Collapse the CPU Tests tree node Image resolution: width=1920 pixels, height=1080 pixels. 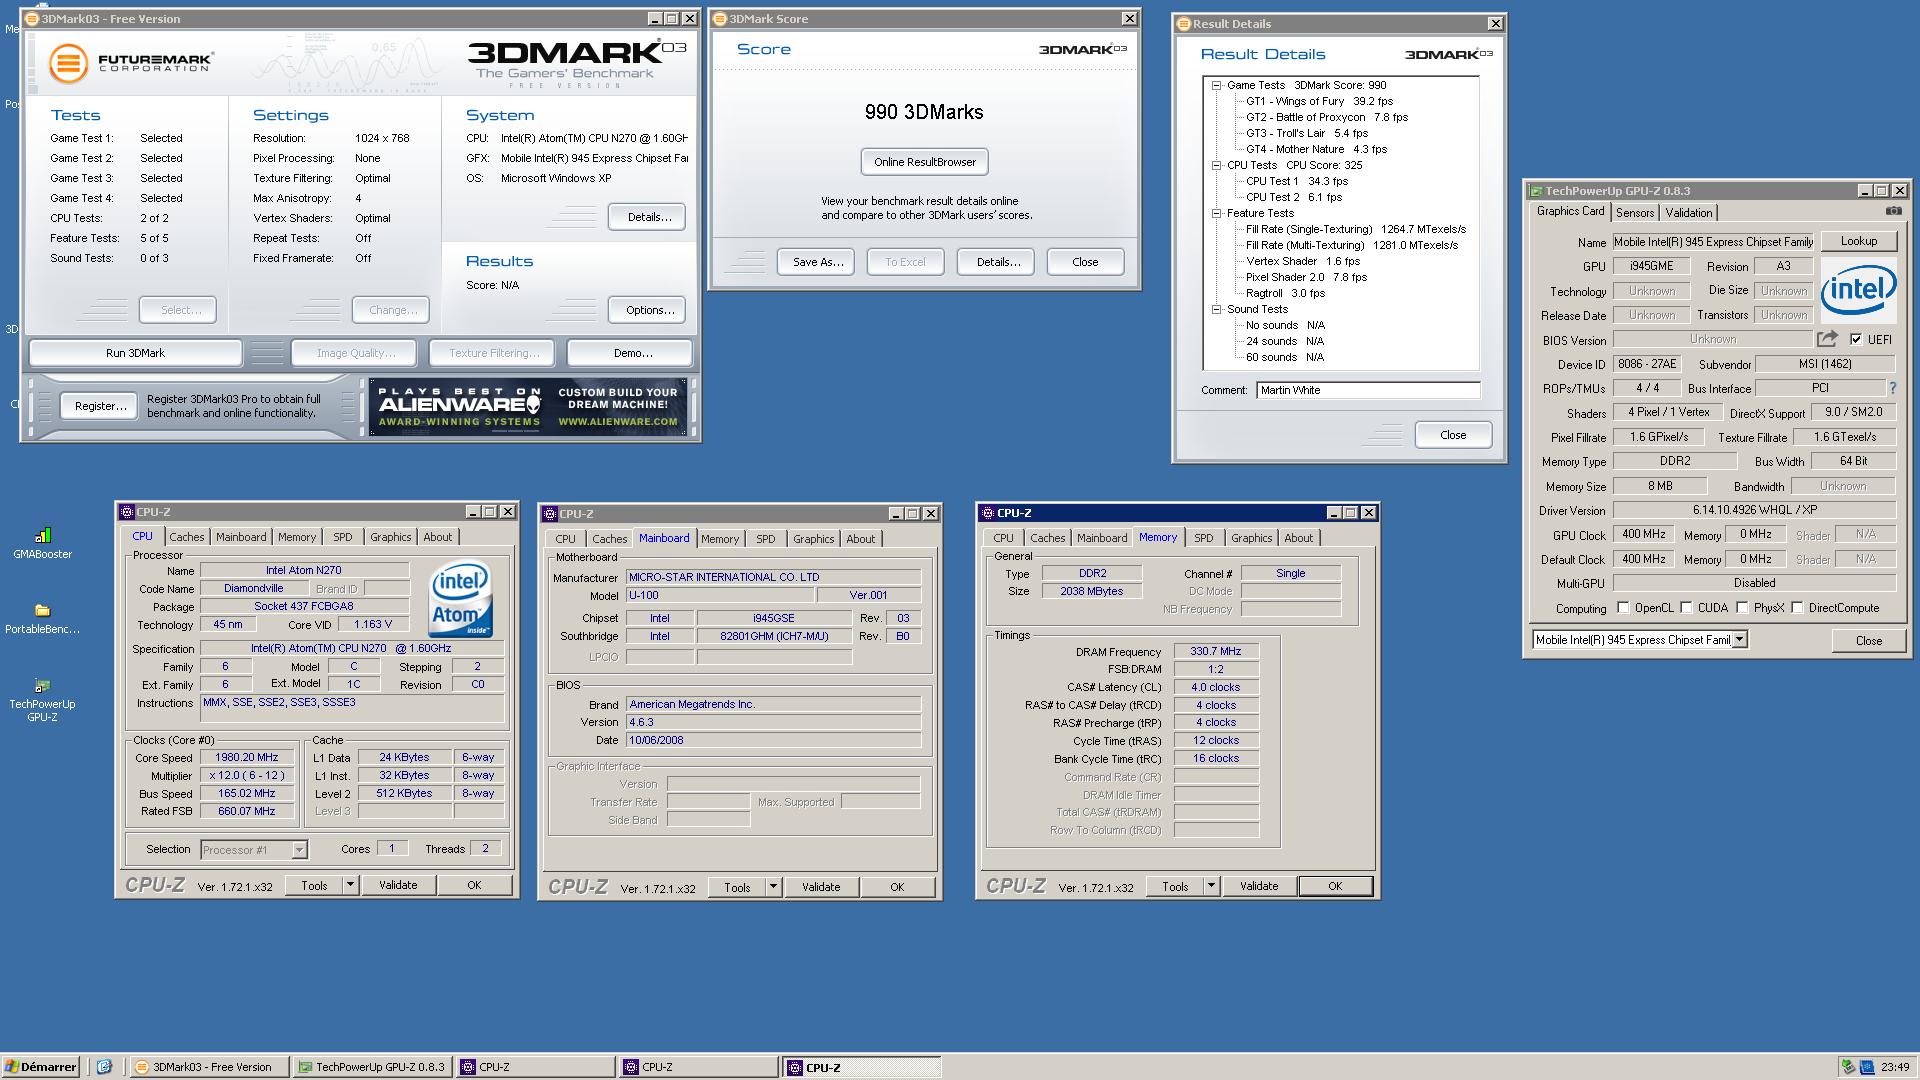[x=1217, y=166]
